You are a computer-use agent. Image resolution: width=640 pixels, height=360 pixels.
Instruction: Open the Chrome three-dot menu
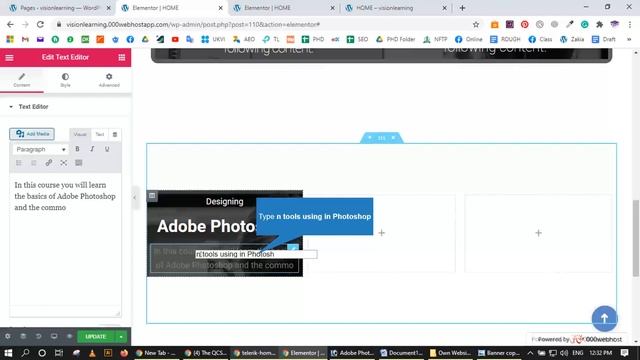[630, 24]
